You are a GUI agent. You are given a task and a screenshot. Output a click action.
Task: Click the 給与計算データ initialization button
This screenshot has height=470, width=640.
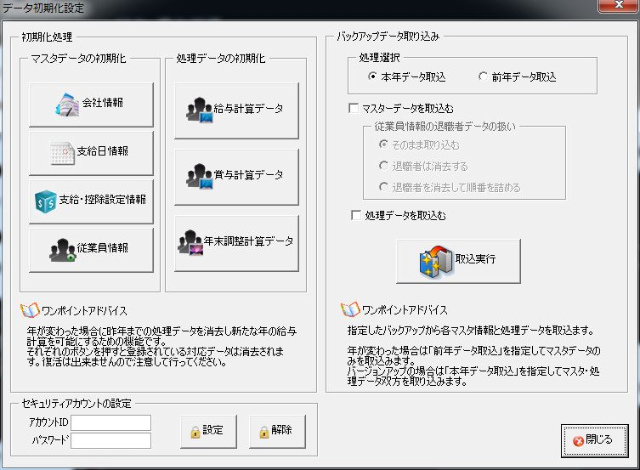pos(236,111)
